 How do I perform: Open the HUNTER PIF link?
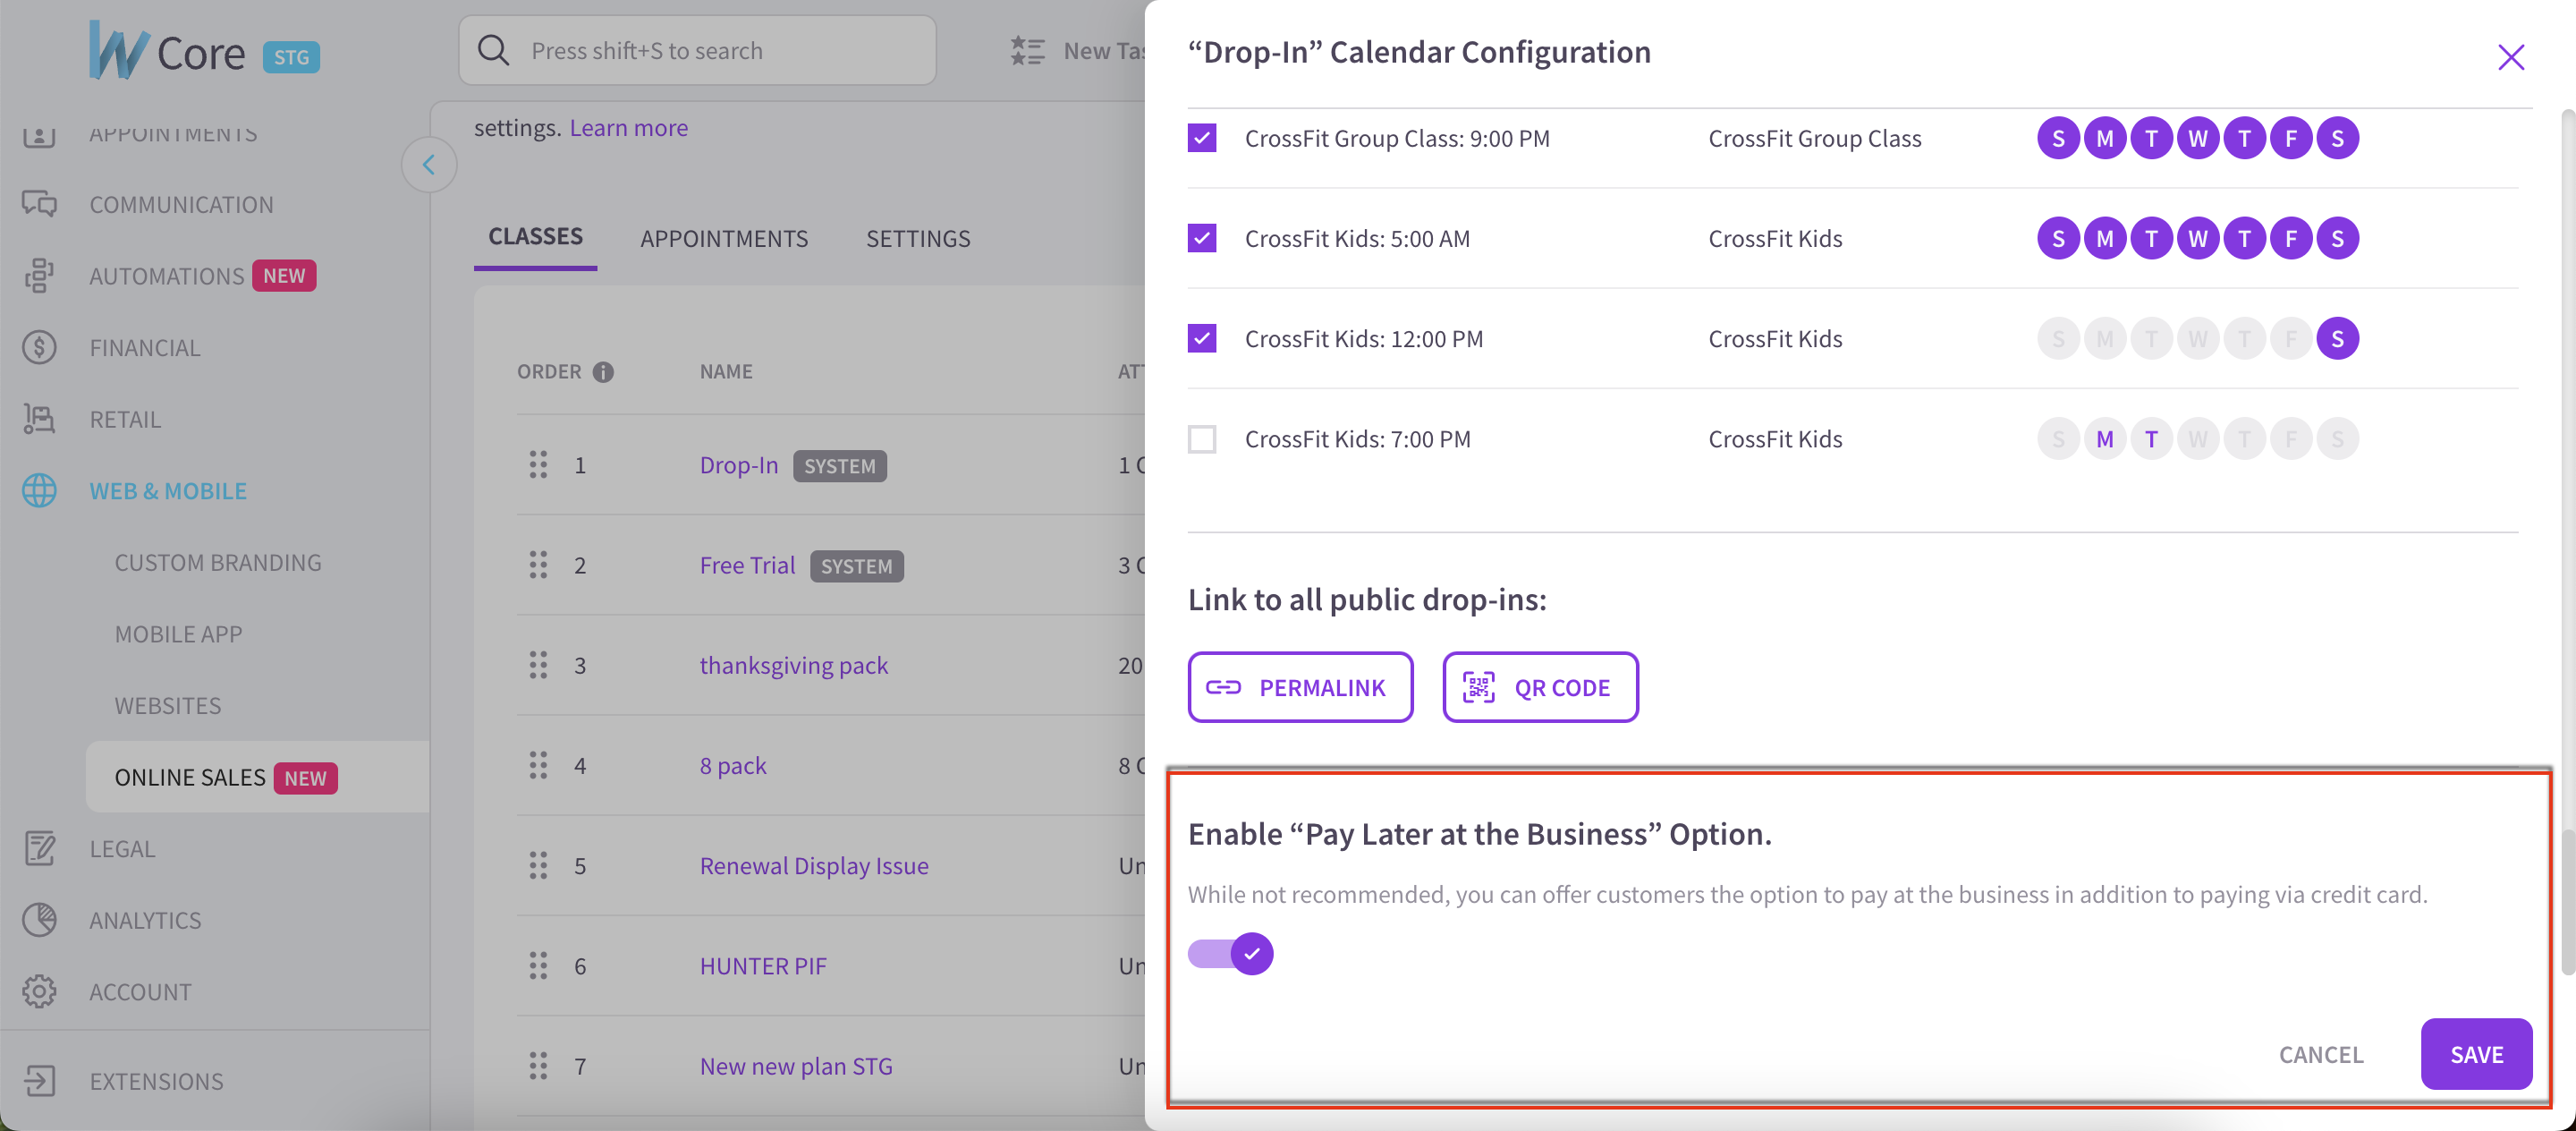763,966
